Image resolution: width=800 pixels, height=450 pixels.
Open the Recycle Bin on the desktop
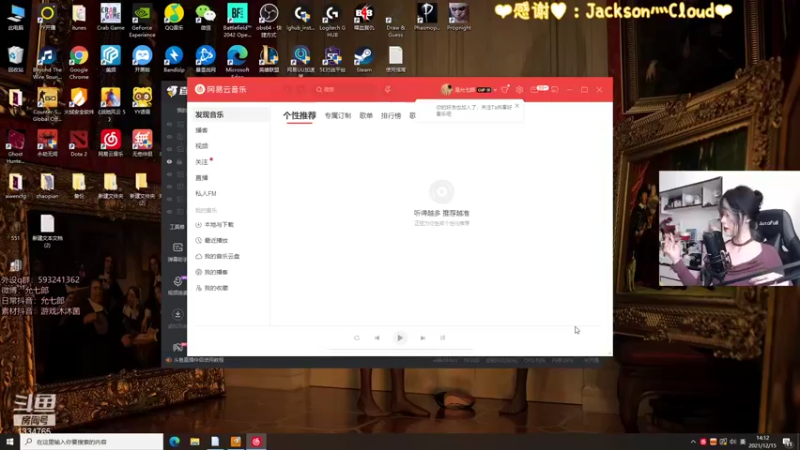[15, 59]
